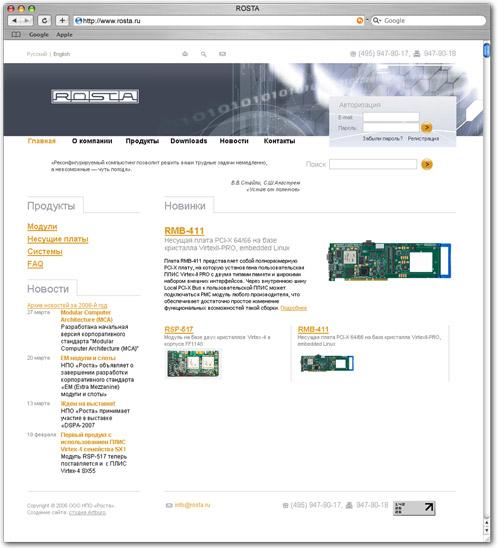
Task: Open the FAQ link
Action: [35, 264]
